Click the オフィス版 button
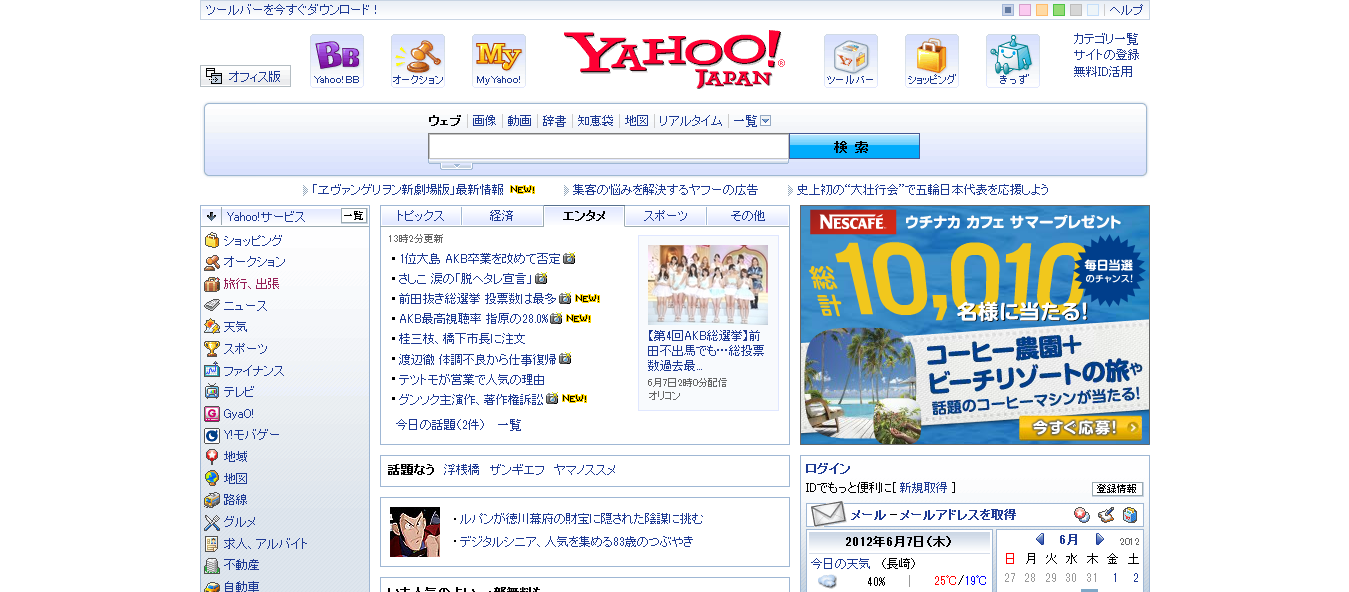 [x=246, y=76]
